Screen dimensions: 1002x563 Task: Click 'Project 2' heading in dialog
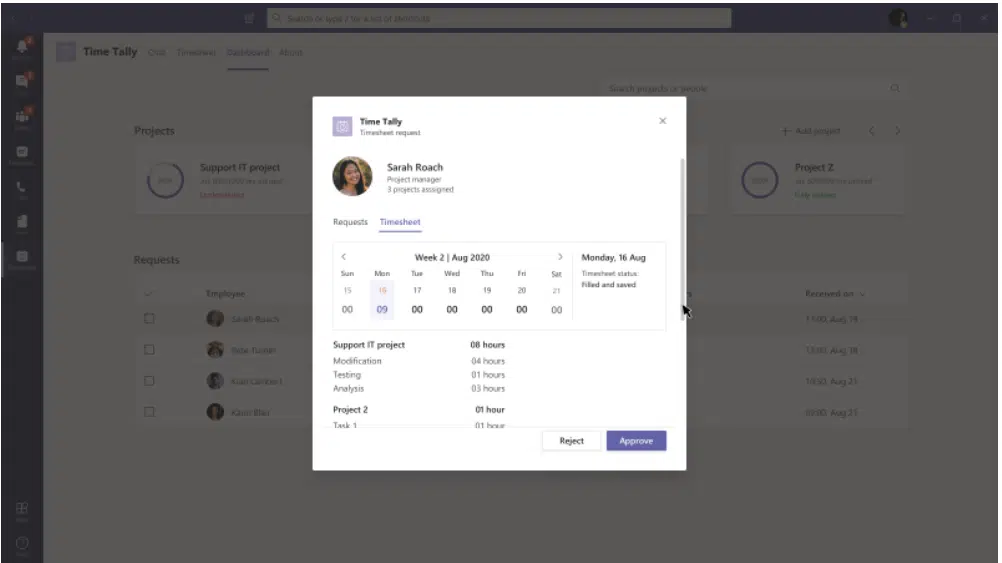click(x=350, y=410)
